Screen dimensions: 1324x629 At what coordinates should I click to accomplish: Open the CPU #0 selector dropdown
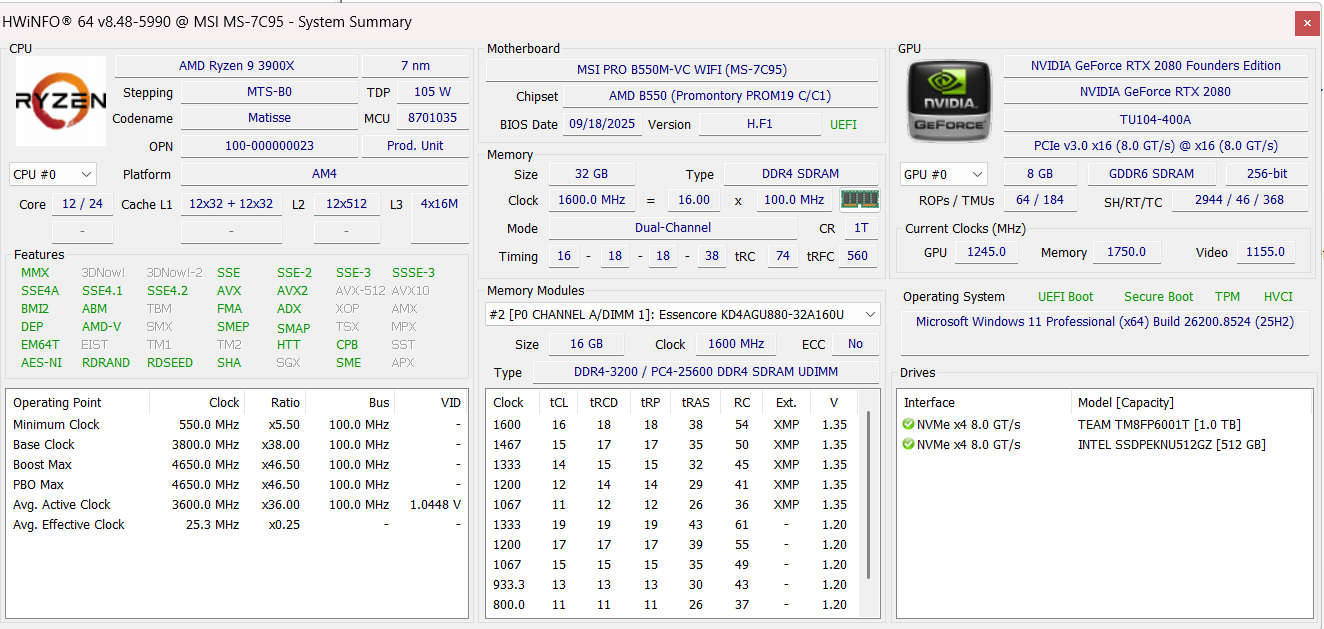tap(53, 174)
